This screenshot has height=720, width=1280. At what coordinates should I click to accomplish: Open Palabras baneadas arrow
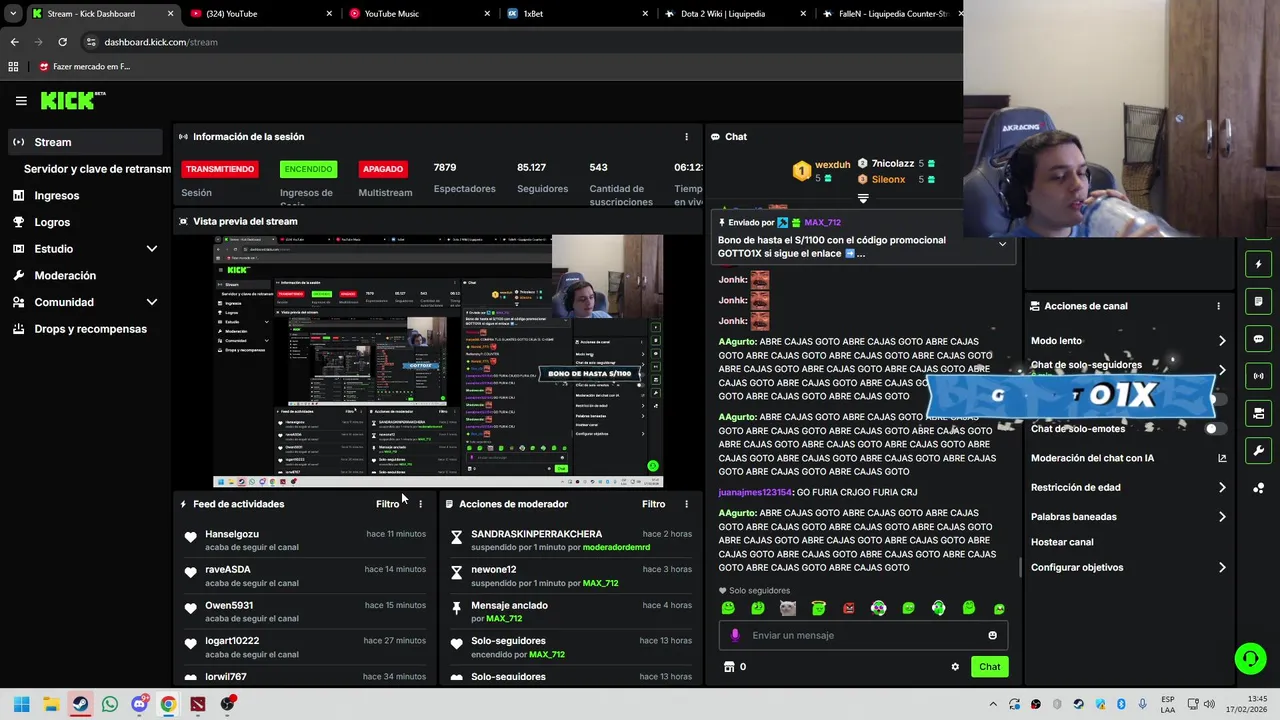coord(1222,517)
